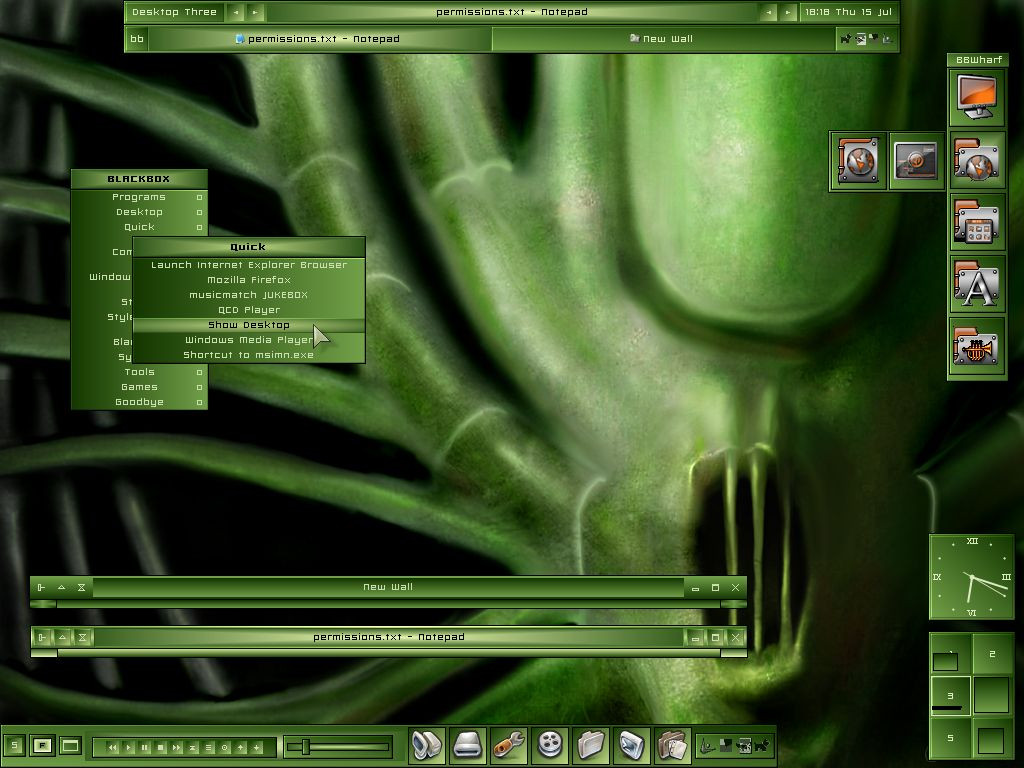Switch to workspace 2 in the pager
This screenshot has width=1024, height=768.
(991, 655)
